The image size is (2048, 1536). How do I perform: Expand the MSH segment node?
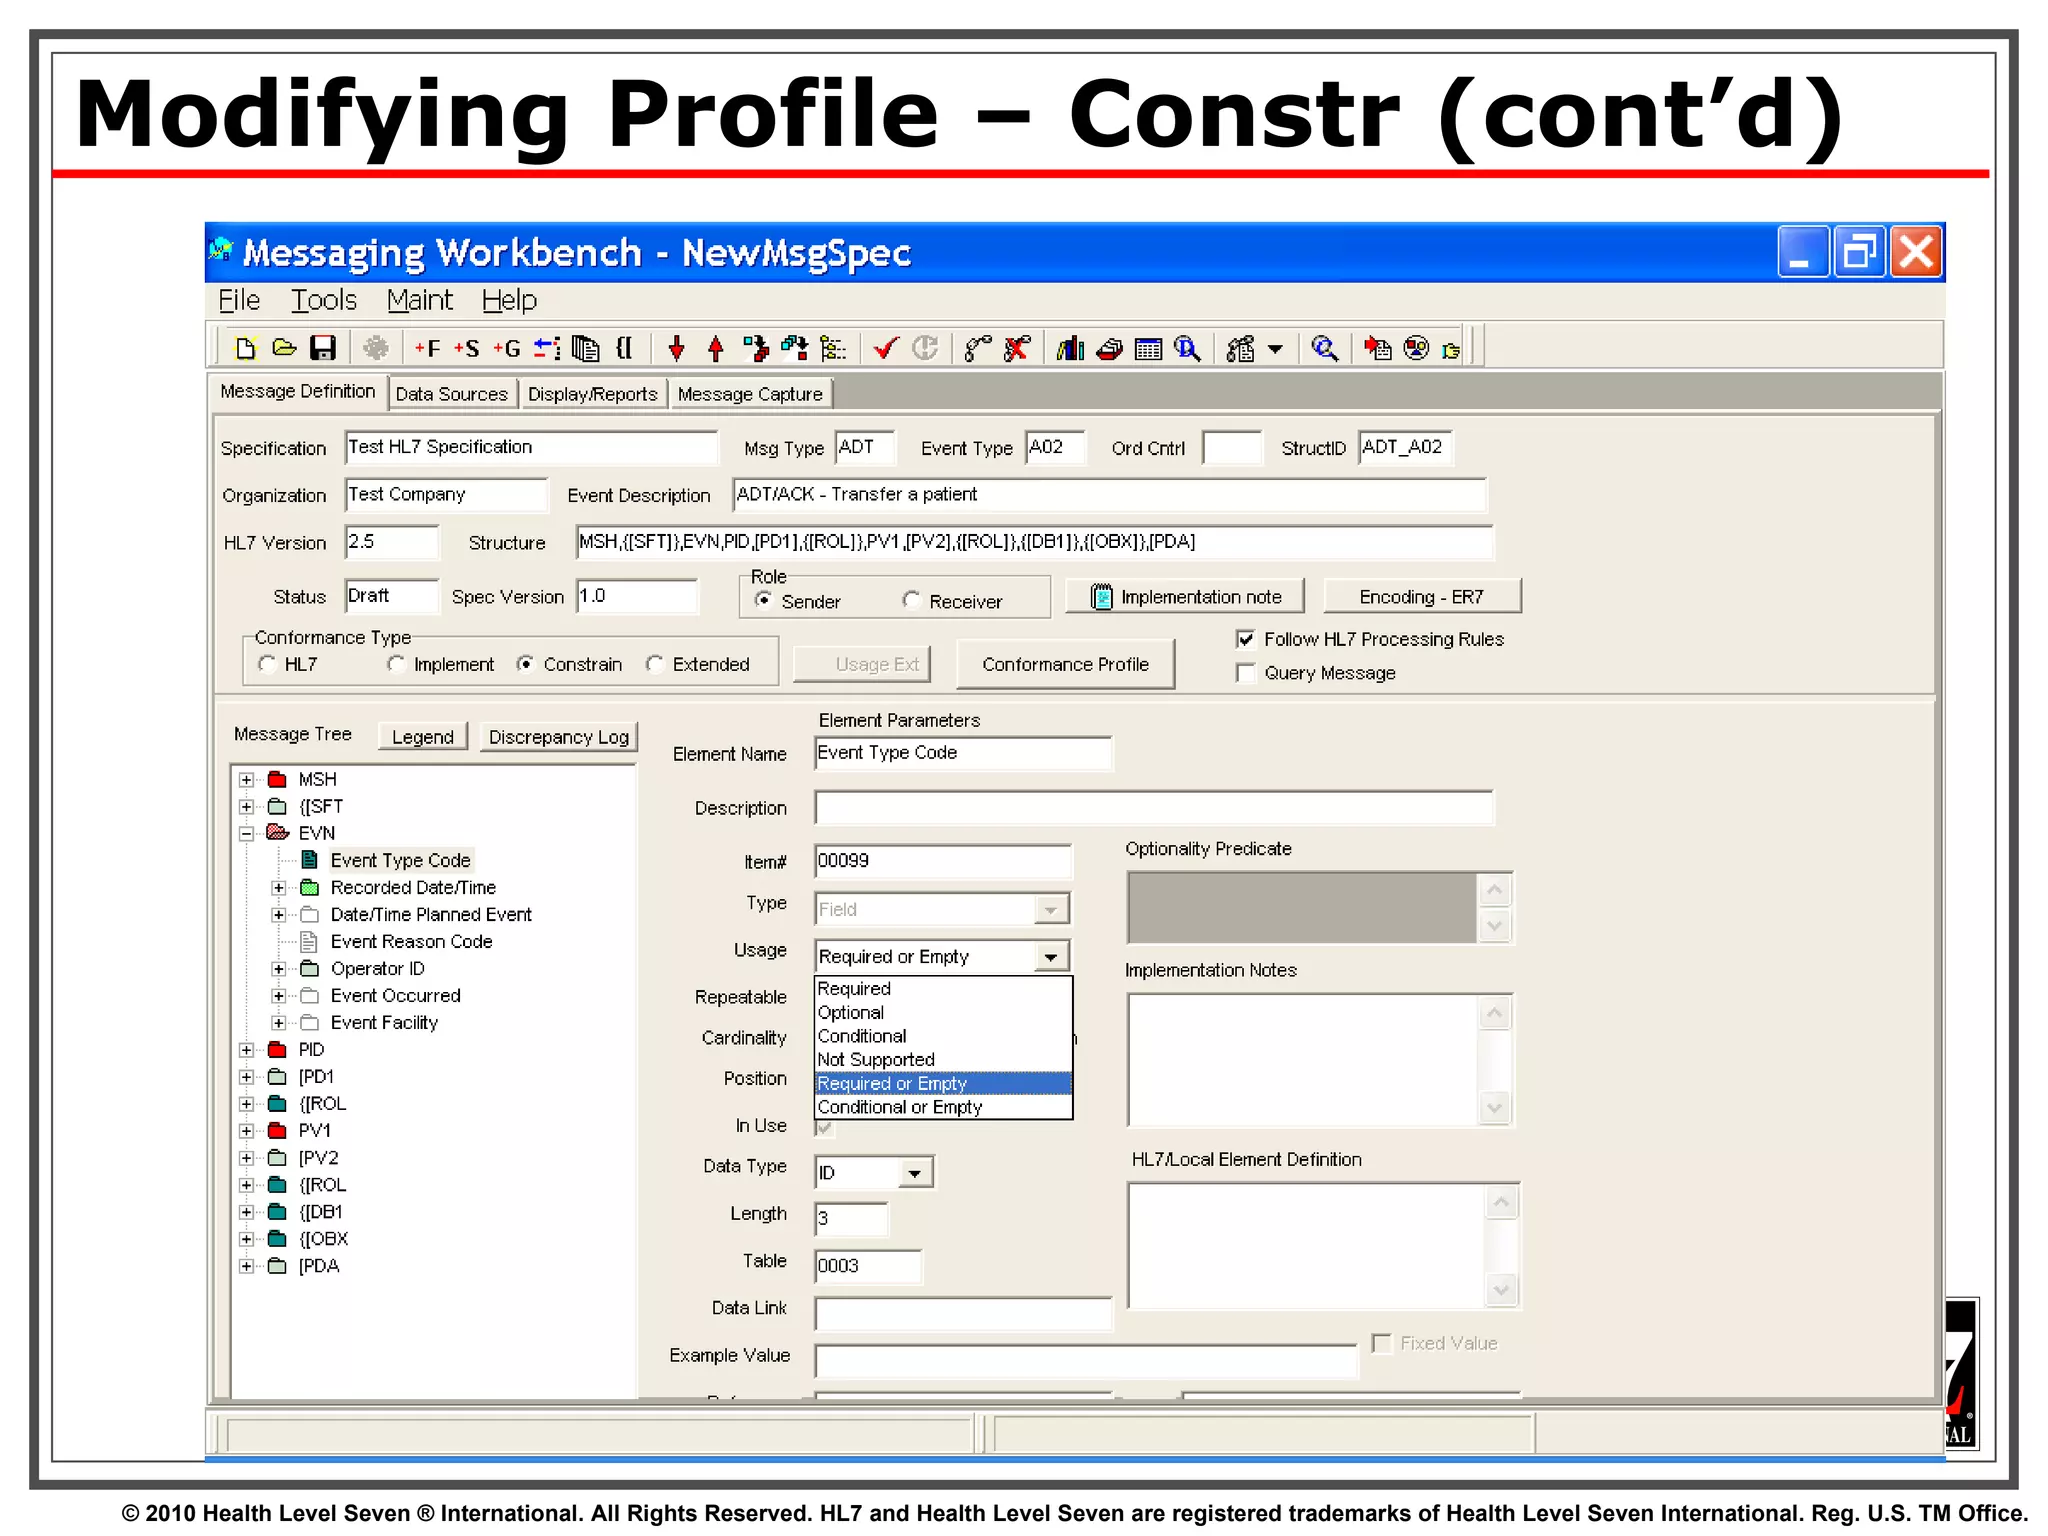click(x=246, y=779)
